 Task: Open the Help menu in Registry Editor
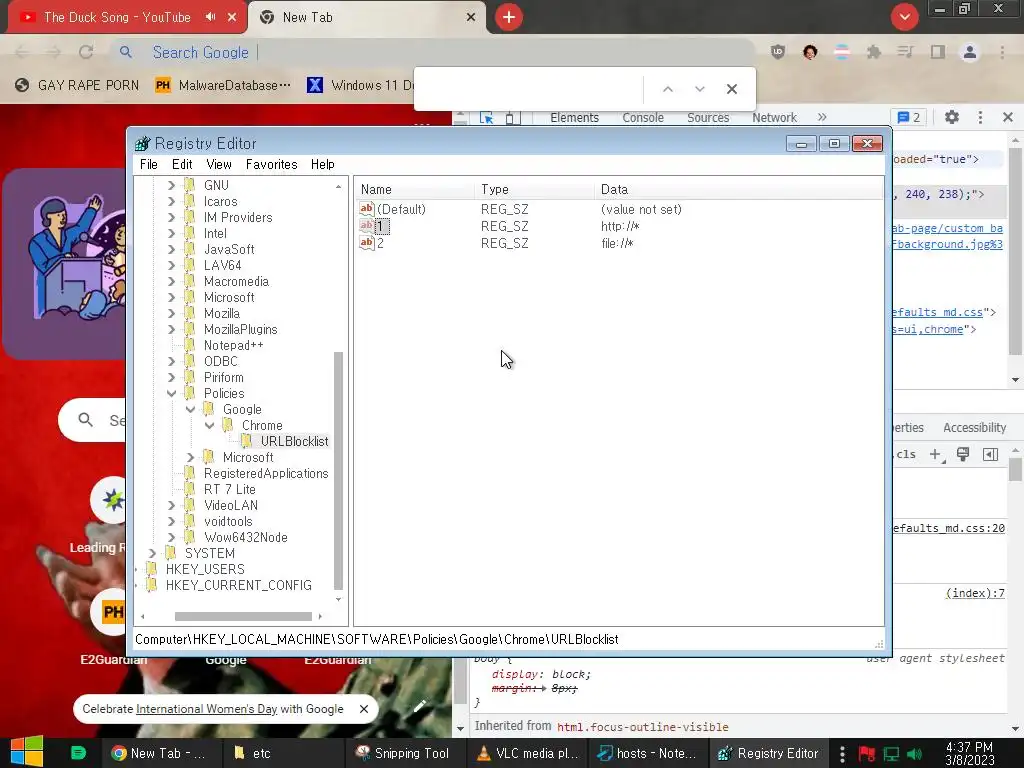pyautogui.click(x=323, y=165)
